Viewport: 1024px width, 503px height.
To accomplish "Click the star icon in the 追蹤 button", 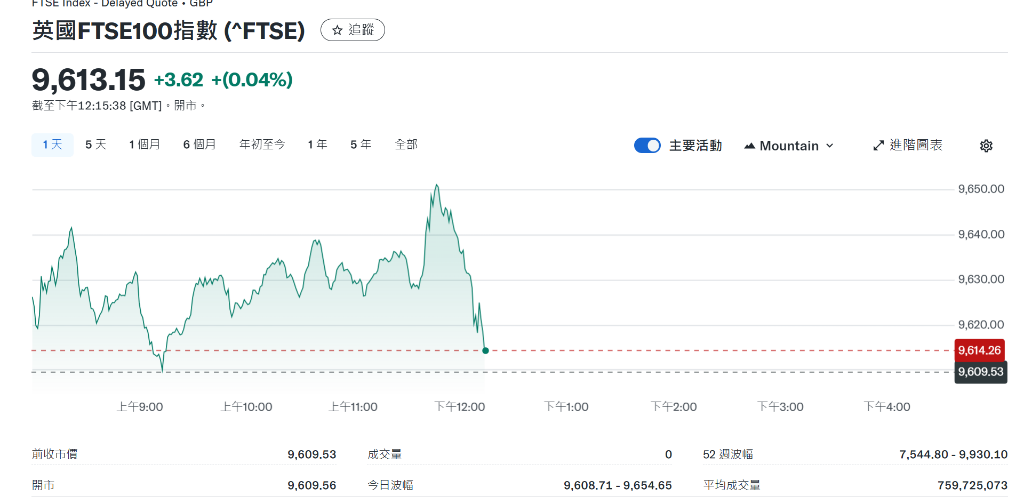I will 338,31.
